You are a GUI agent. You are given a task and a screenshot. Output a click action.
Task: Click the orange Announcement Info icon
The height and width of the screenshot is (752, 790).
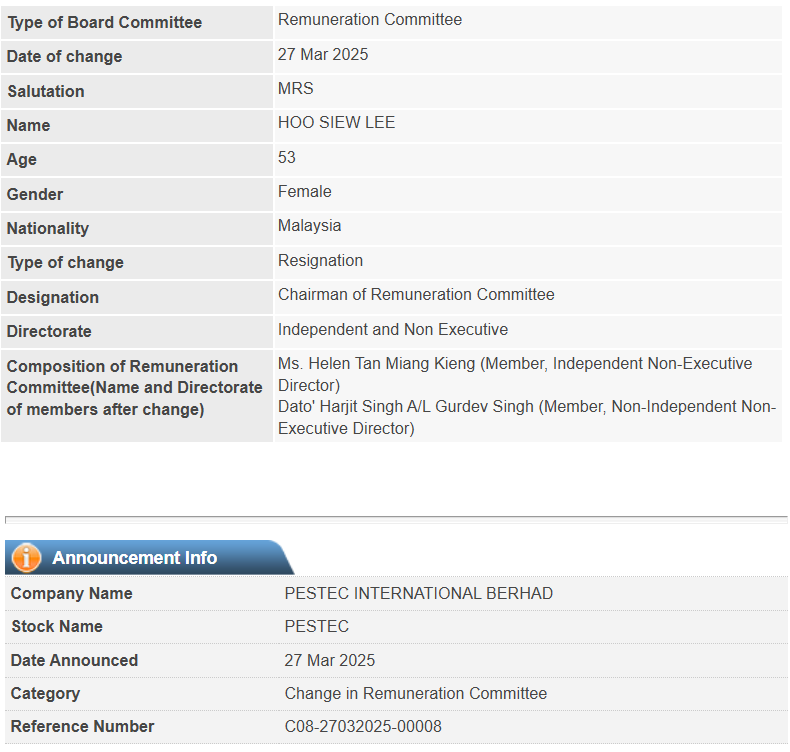click(x=26, y=558)
